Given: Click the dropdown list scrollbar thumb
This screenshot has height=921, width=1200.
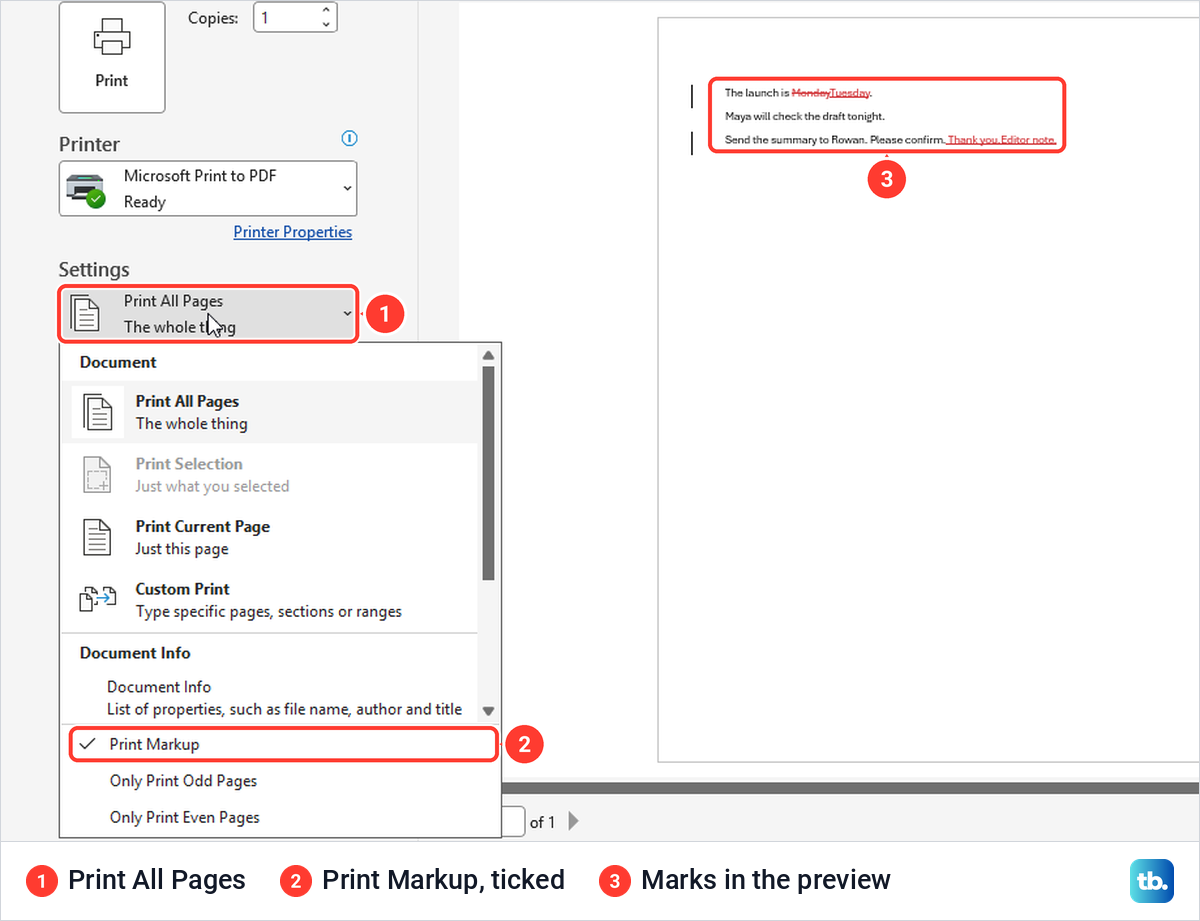Looking at the screenshot, I should (x=488, y=473).
